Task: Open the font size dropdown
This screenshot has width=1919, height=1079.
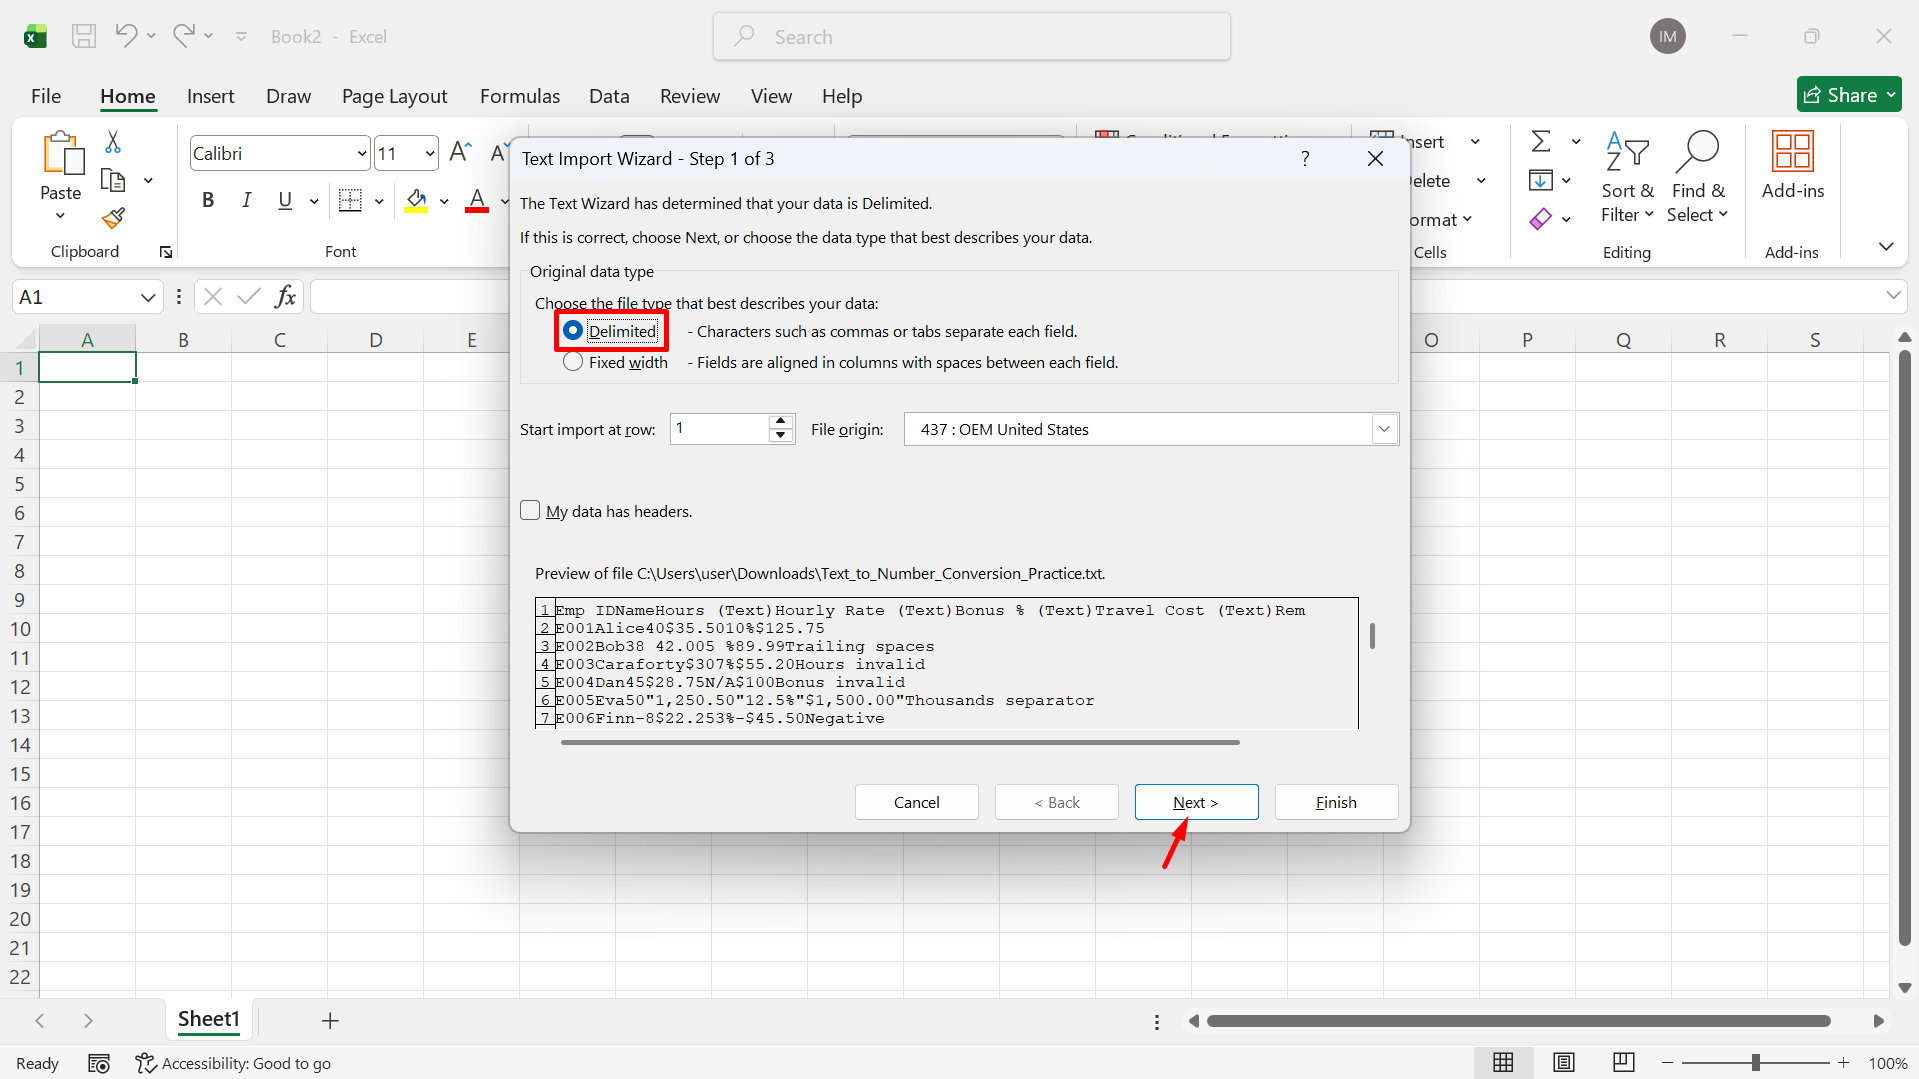Action: (x=429, y=153)
